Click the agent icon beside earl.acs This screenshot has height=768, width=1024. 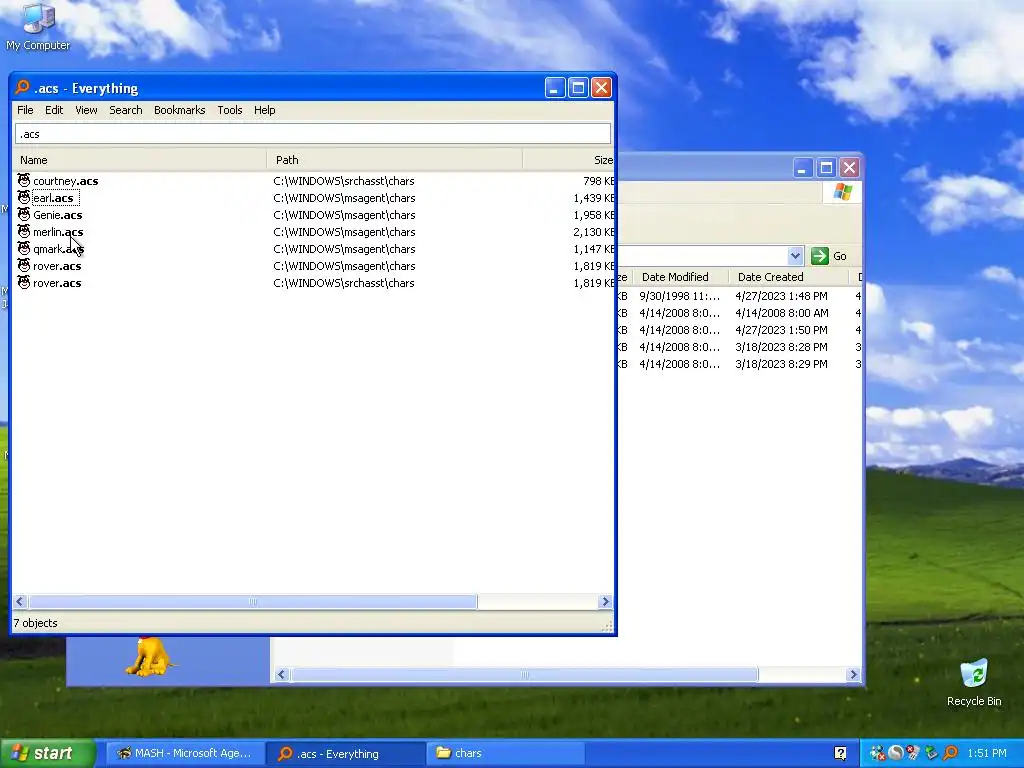(24, 197)
